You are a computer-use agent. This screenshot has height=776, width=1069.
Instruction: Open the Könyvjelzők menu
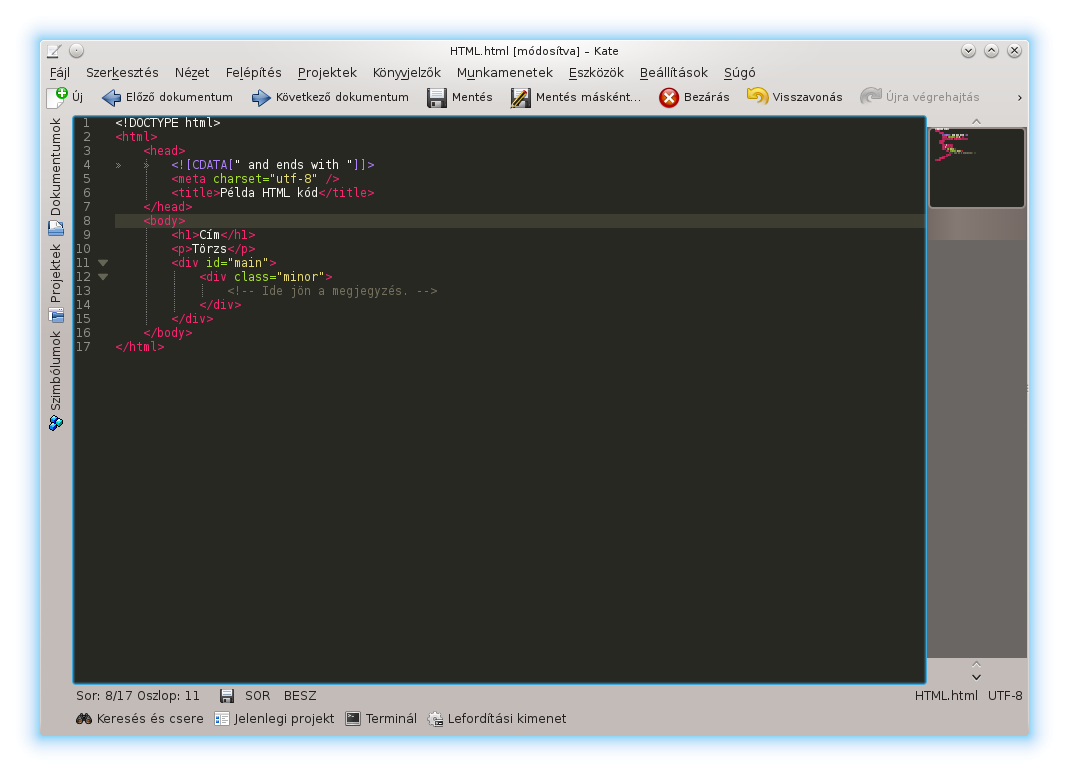coord(406,72)
